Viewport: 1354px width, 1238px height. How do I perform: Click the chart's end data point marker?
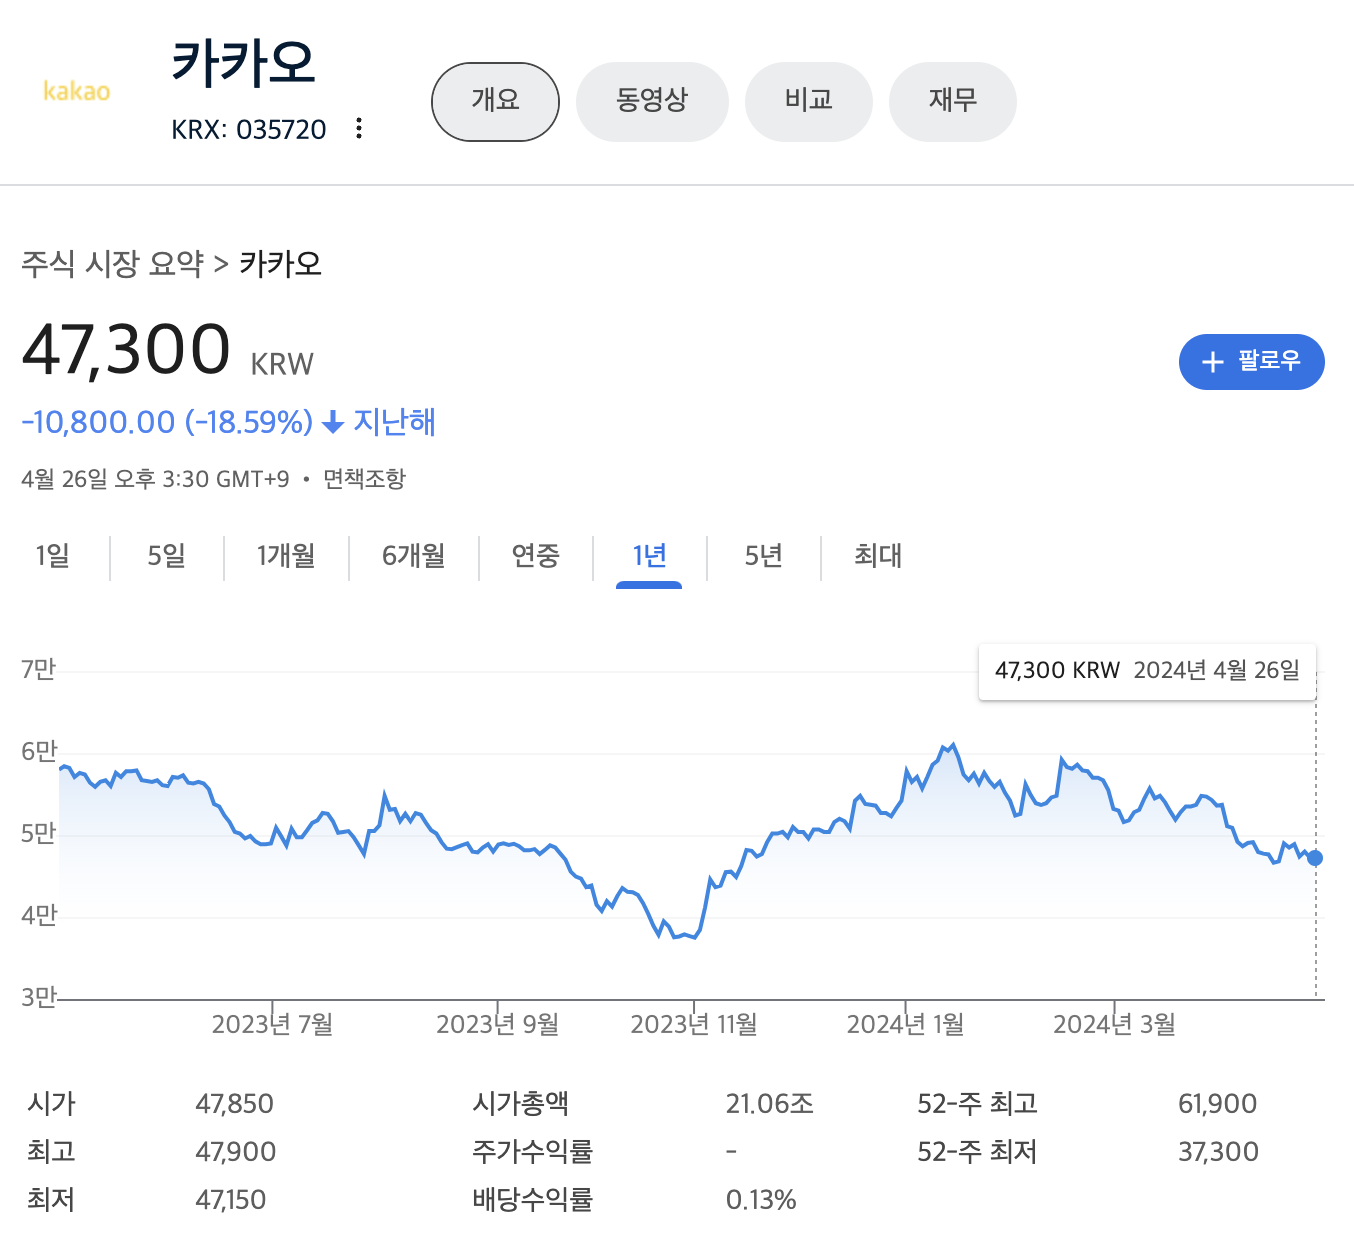coord(1315,858)
